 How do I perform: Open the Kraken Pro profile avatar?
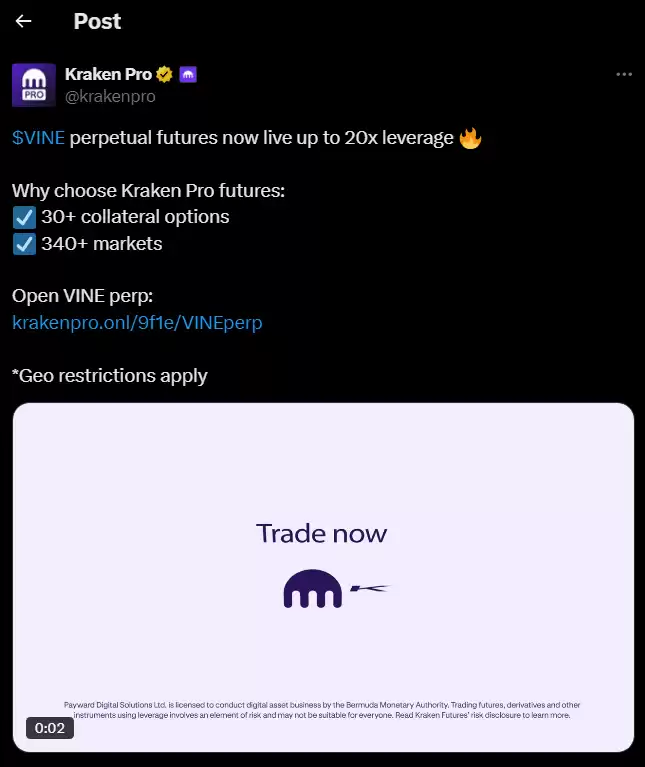[34, 85]
